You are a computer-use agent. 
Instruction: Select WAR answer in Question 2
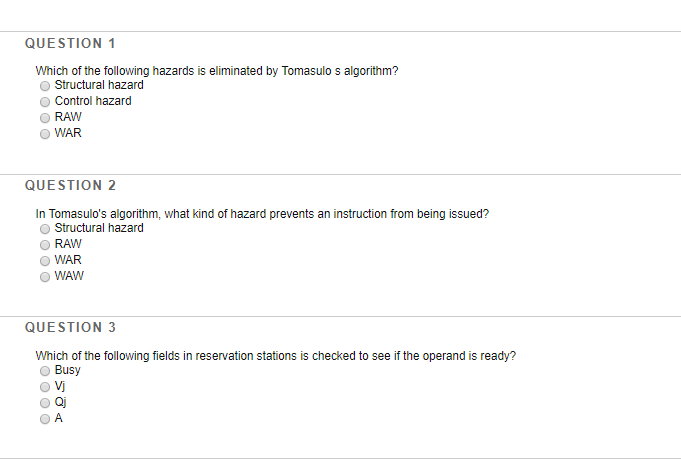(45, 261)
